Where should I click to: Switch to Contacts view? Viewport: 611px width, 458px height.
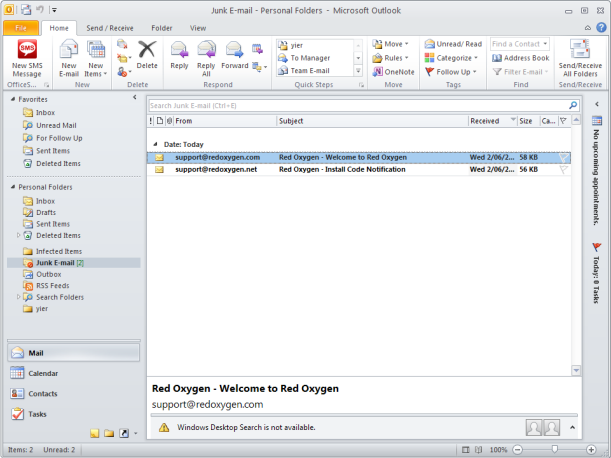73,393
